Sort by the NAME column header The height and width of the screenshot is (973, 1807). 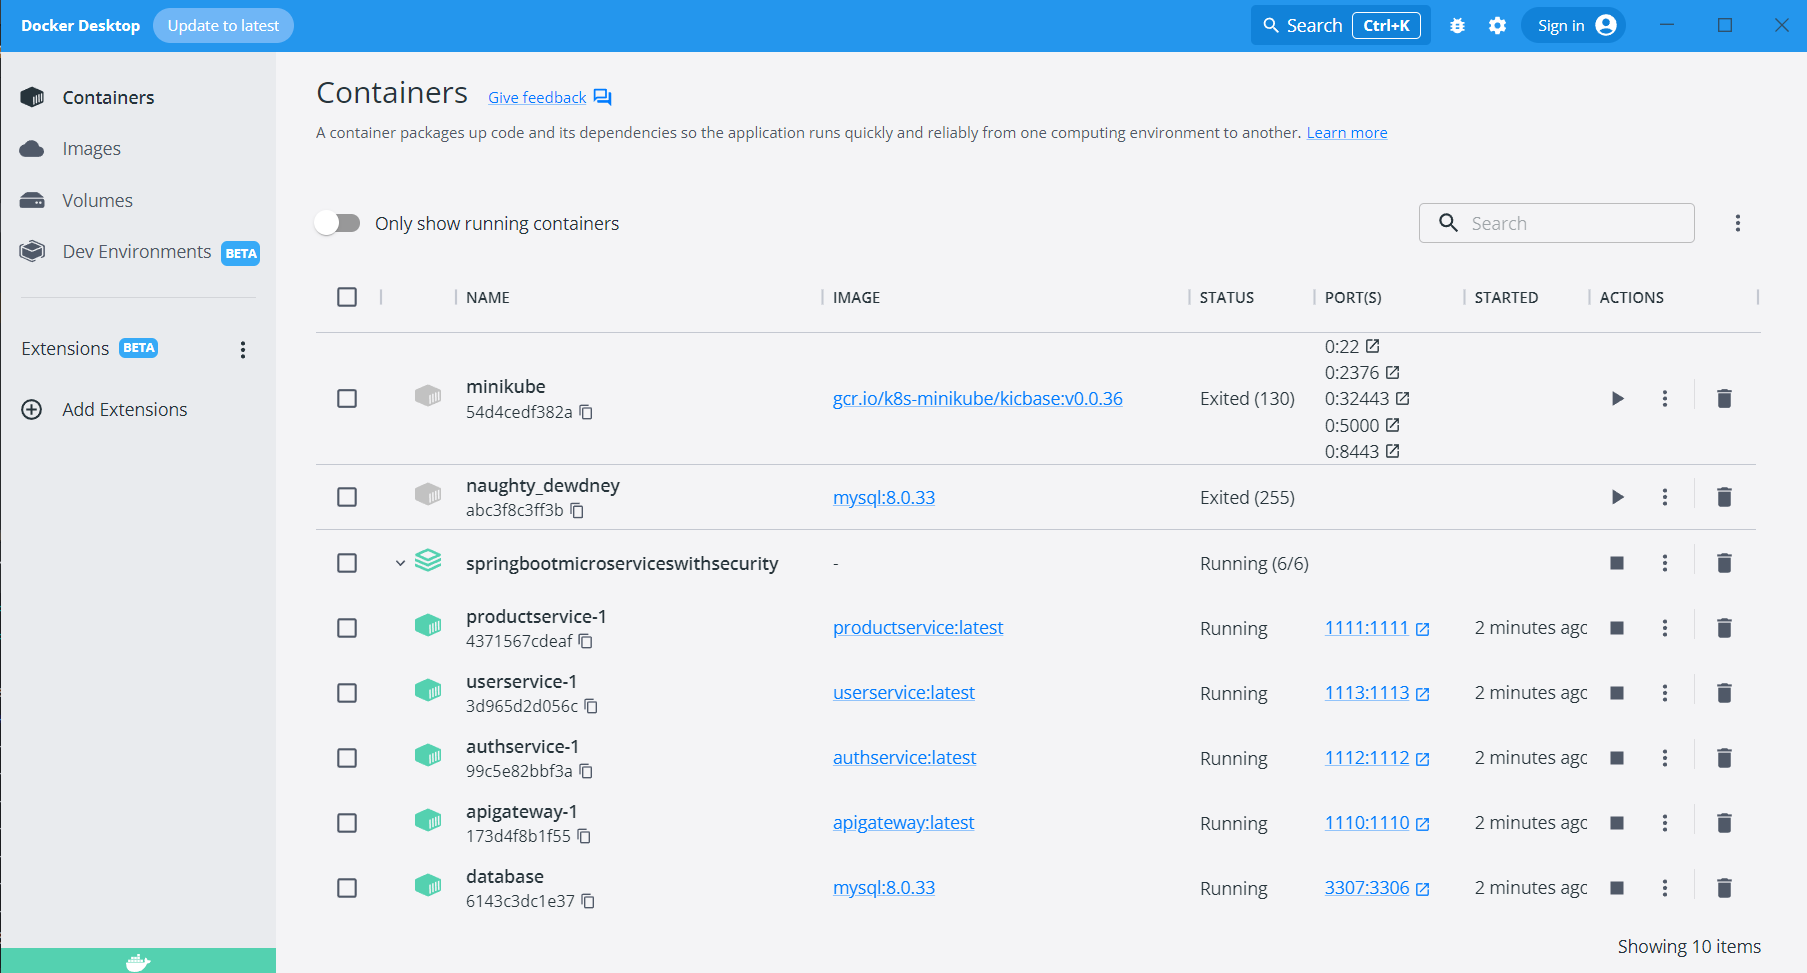pyautogui.click(x=488, y=297)
